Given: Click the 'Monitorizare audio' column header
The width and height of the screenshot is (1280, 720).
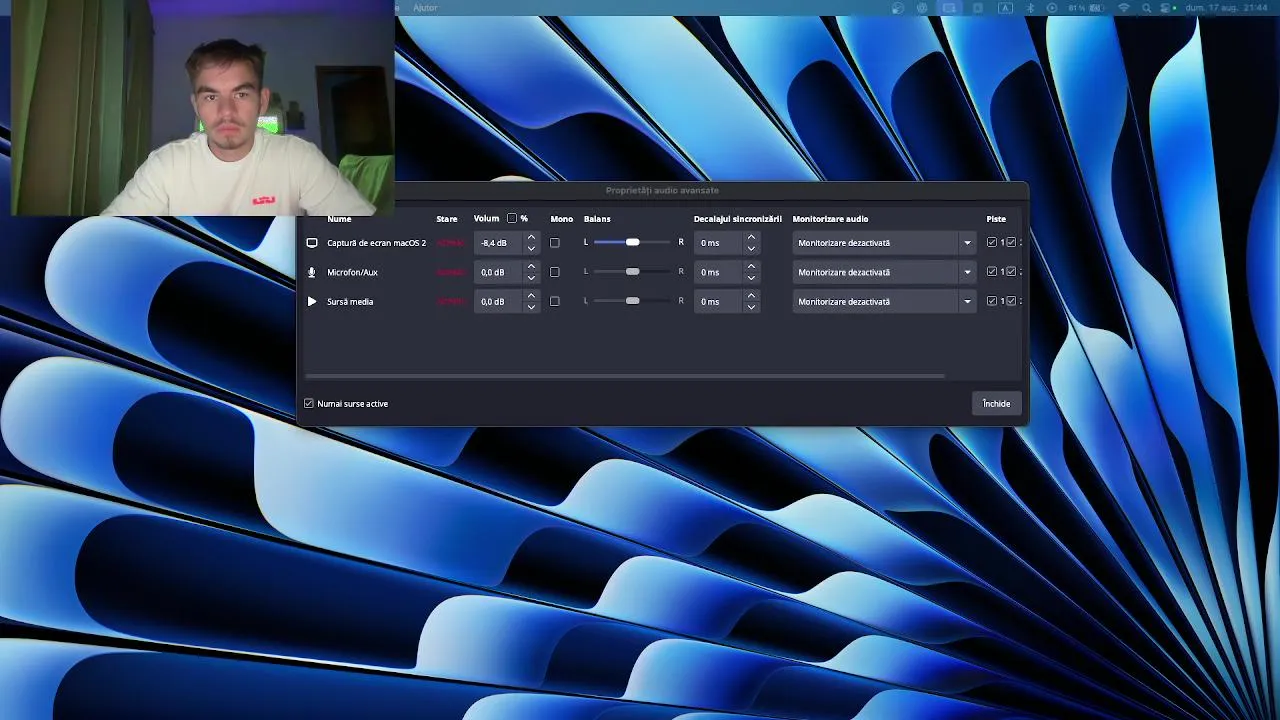Looking at the screenshot, I should click(830, 219).
